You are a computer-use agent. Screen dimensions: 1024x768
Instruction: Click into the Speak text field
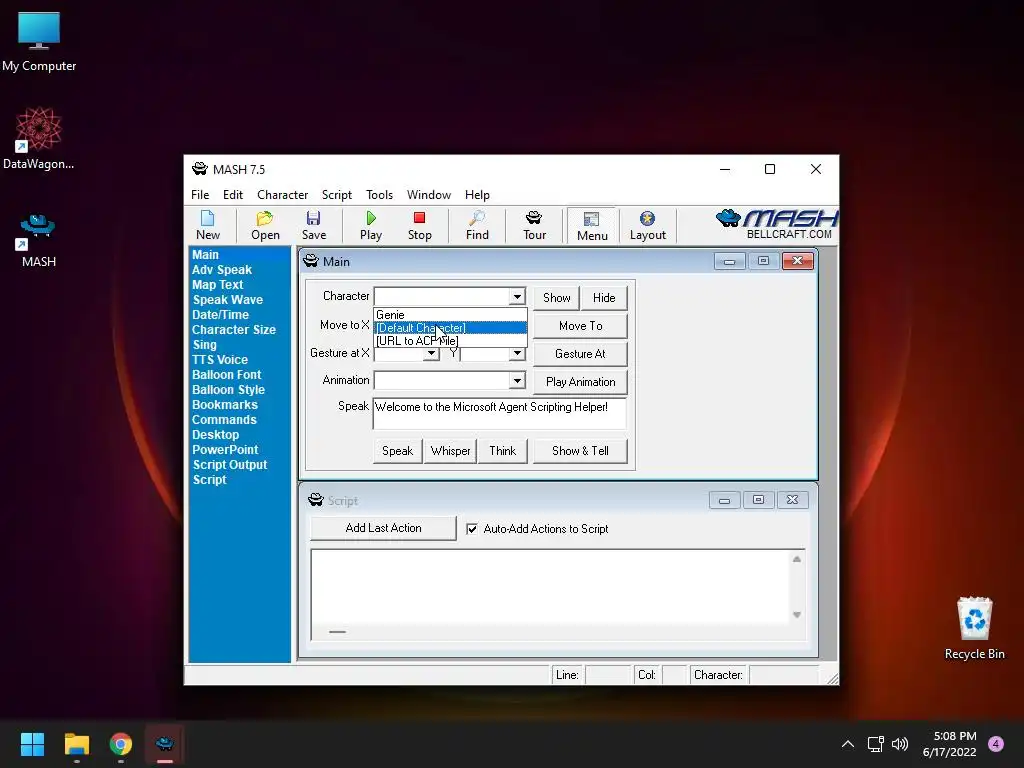(500, 413)
